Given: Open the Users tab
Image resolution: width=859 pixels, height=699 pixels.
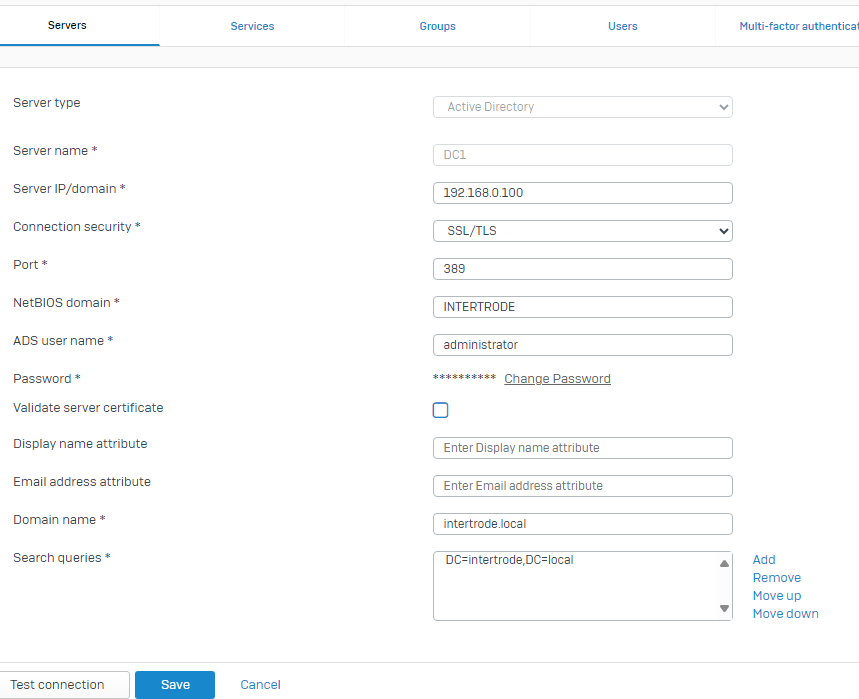Looking at the screenshot, I should point(622,26).
